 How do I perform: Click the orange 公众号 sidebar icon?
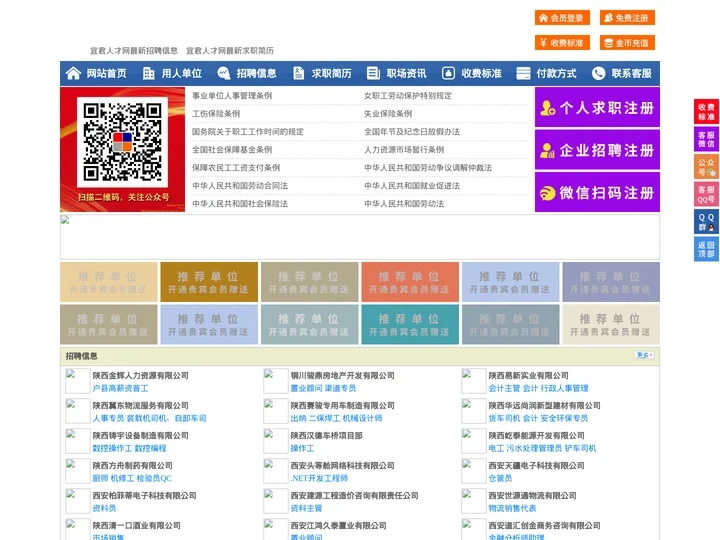(x=706, y=166)
